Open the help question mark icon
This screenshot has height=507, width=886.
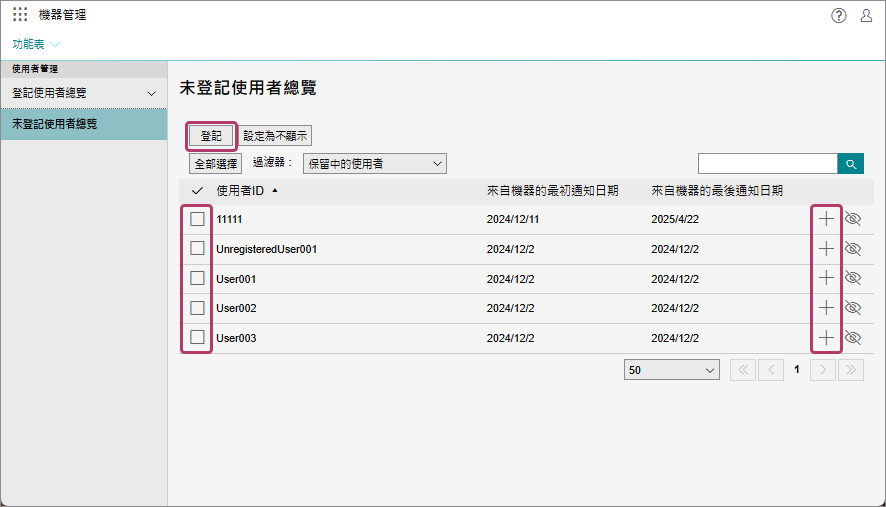click(839, 15)
